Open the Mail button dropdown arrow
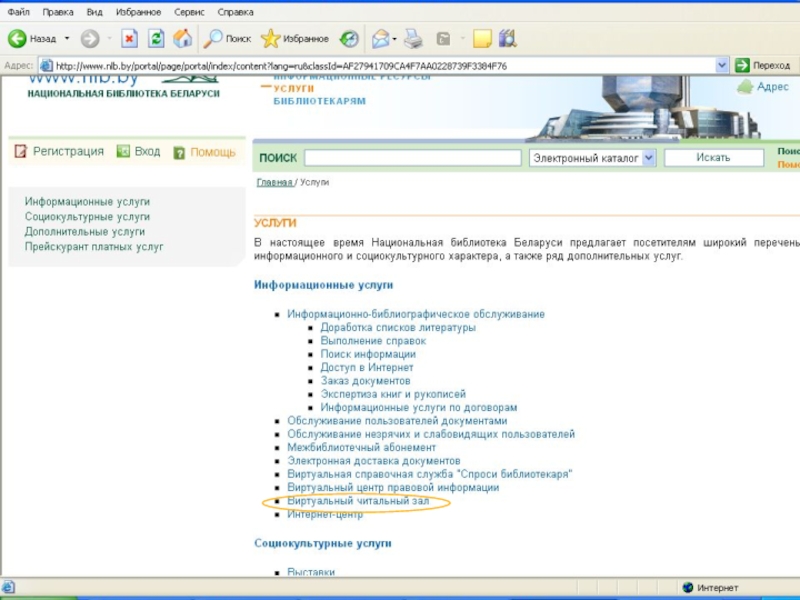Image resolution: width=800 pixels, height=600 pixels. (x=394, y=39)
